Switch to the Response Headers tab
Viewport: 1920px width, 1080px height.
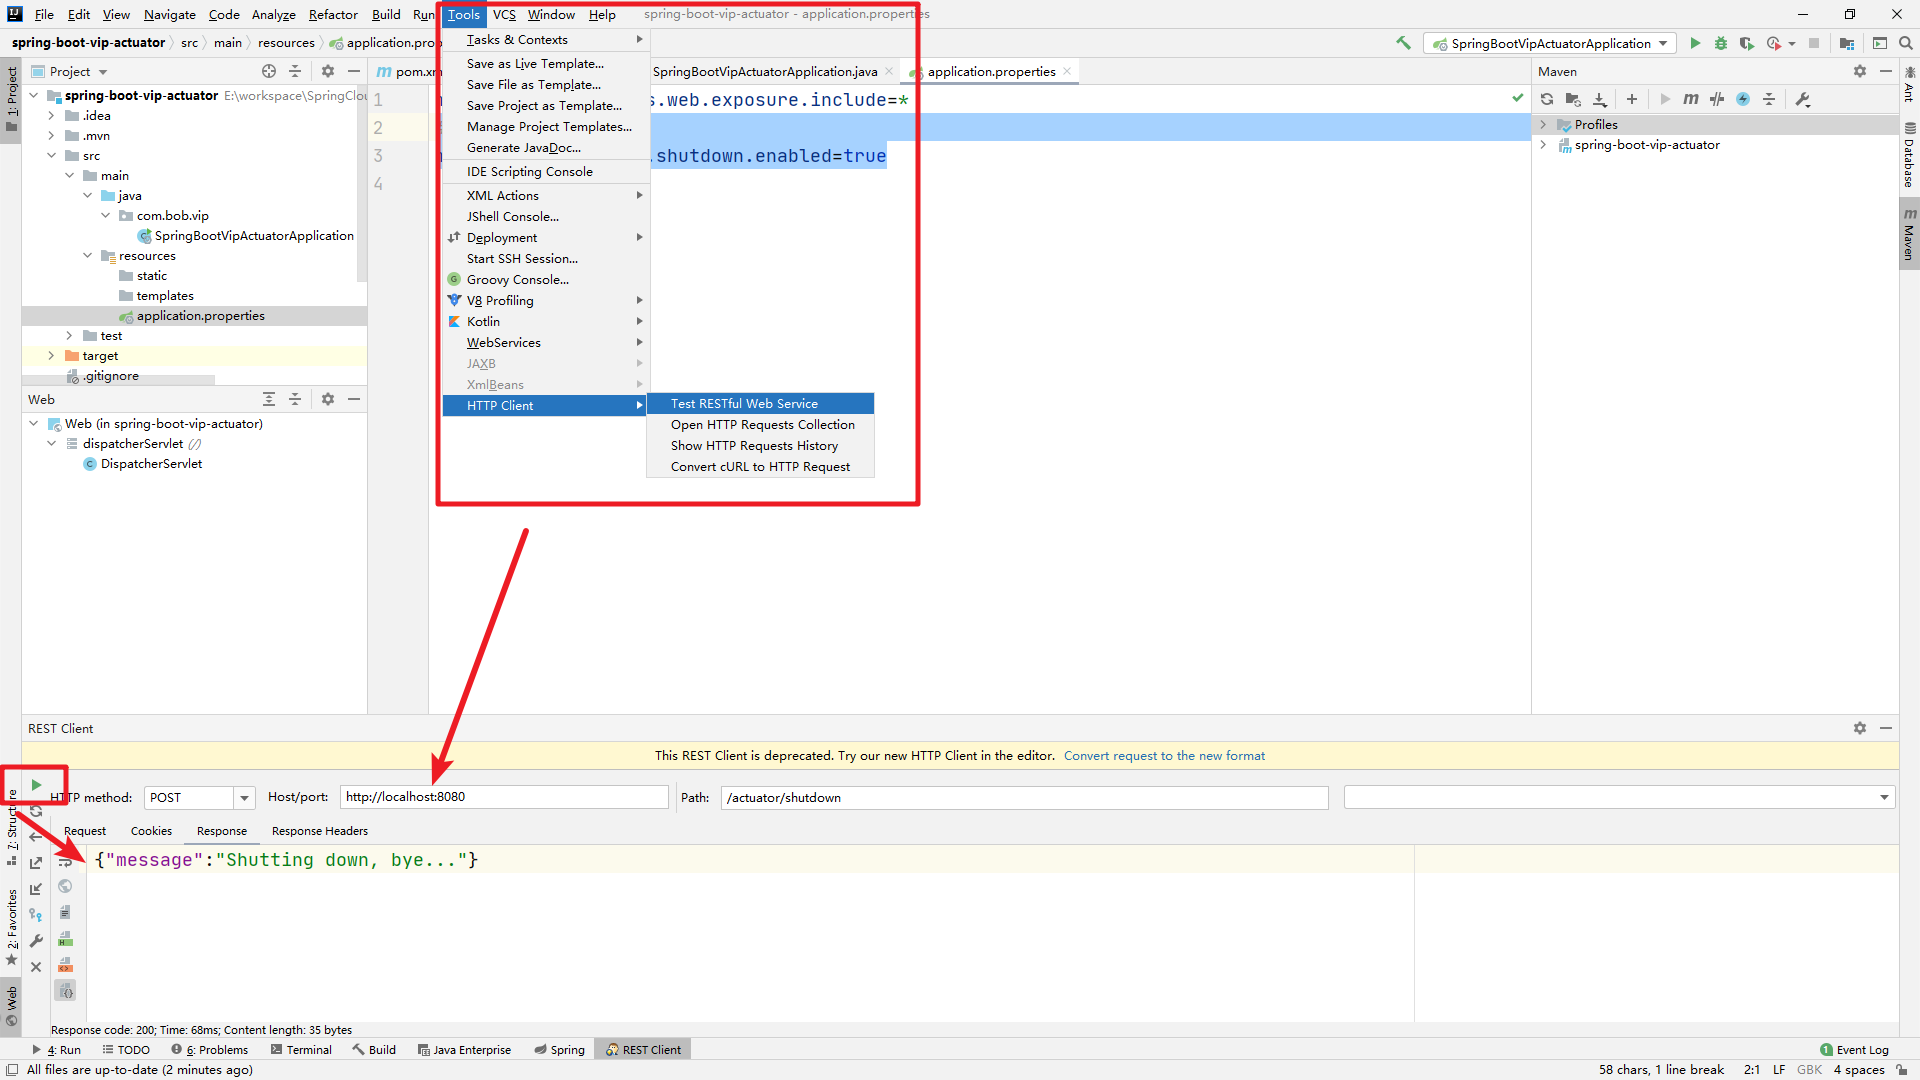pyautogui.click(x=318, y=829)
